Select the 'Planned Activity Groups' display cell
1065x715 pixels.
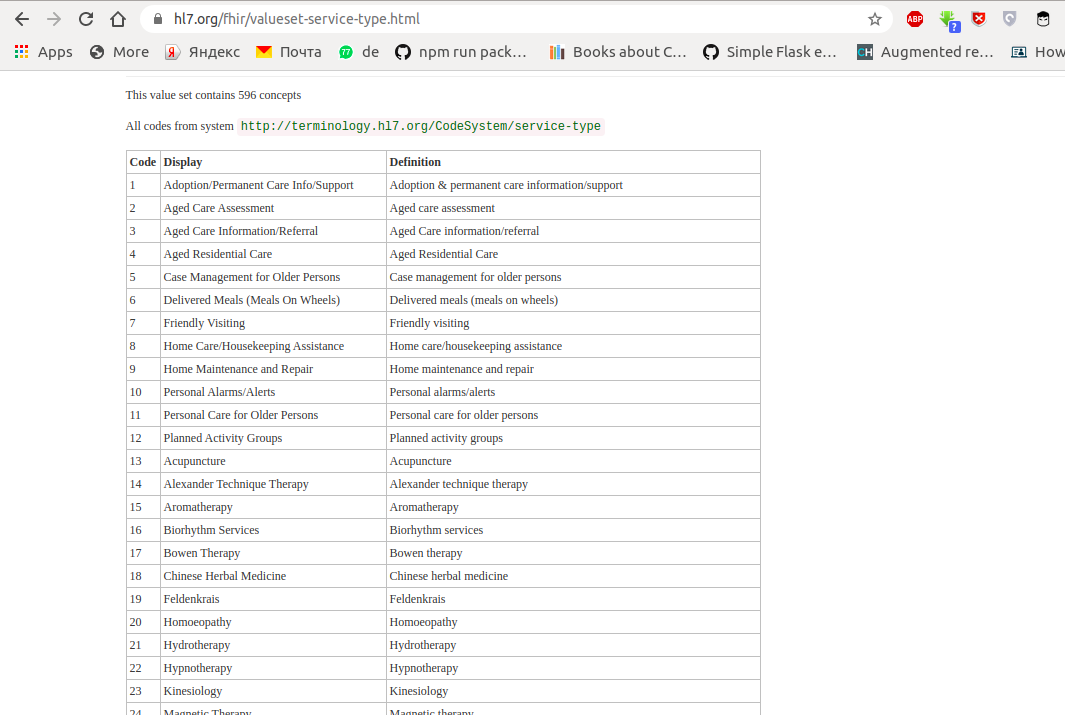[x=273, y=439]
